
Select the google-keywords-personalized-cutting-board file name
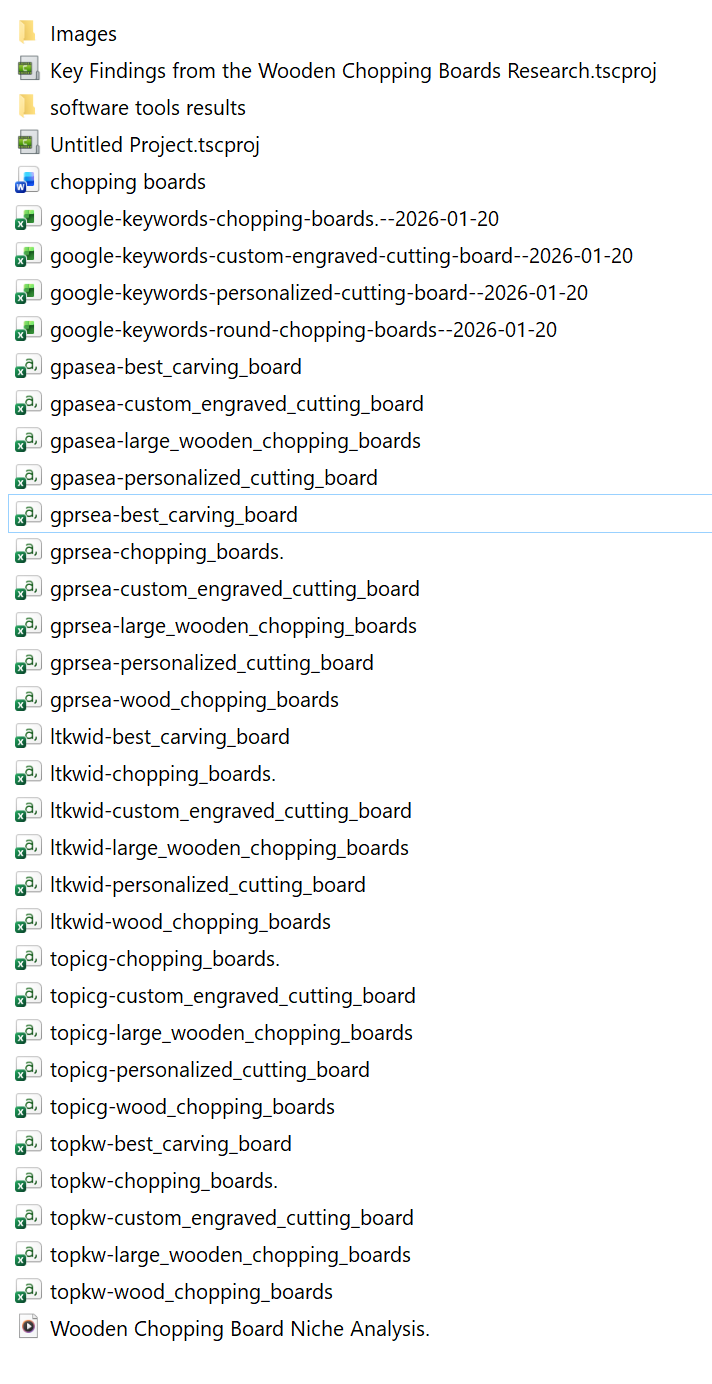coord(319,293)
